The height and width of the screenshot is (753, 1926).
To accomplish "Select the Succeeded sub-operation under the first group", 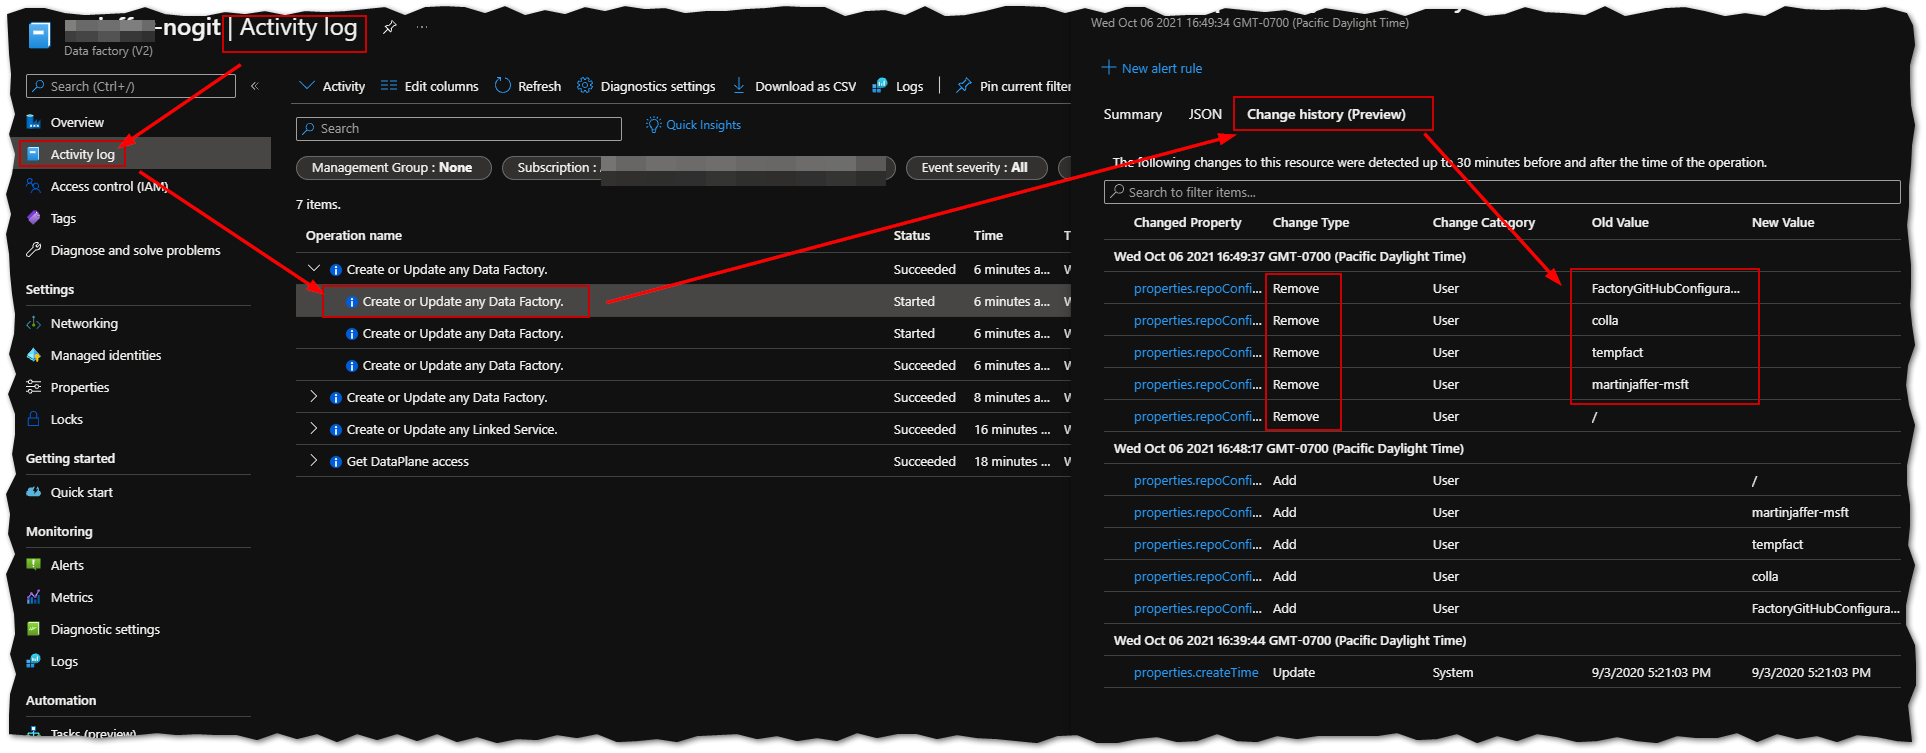I will point(683,365).
